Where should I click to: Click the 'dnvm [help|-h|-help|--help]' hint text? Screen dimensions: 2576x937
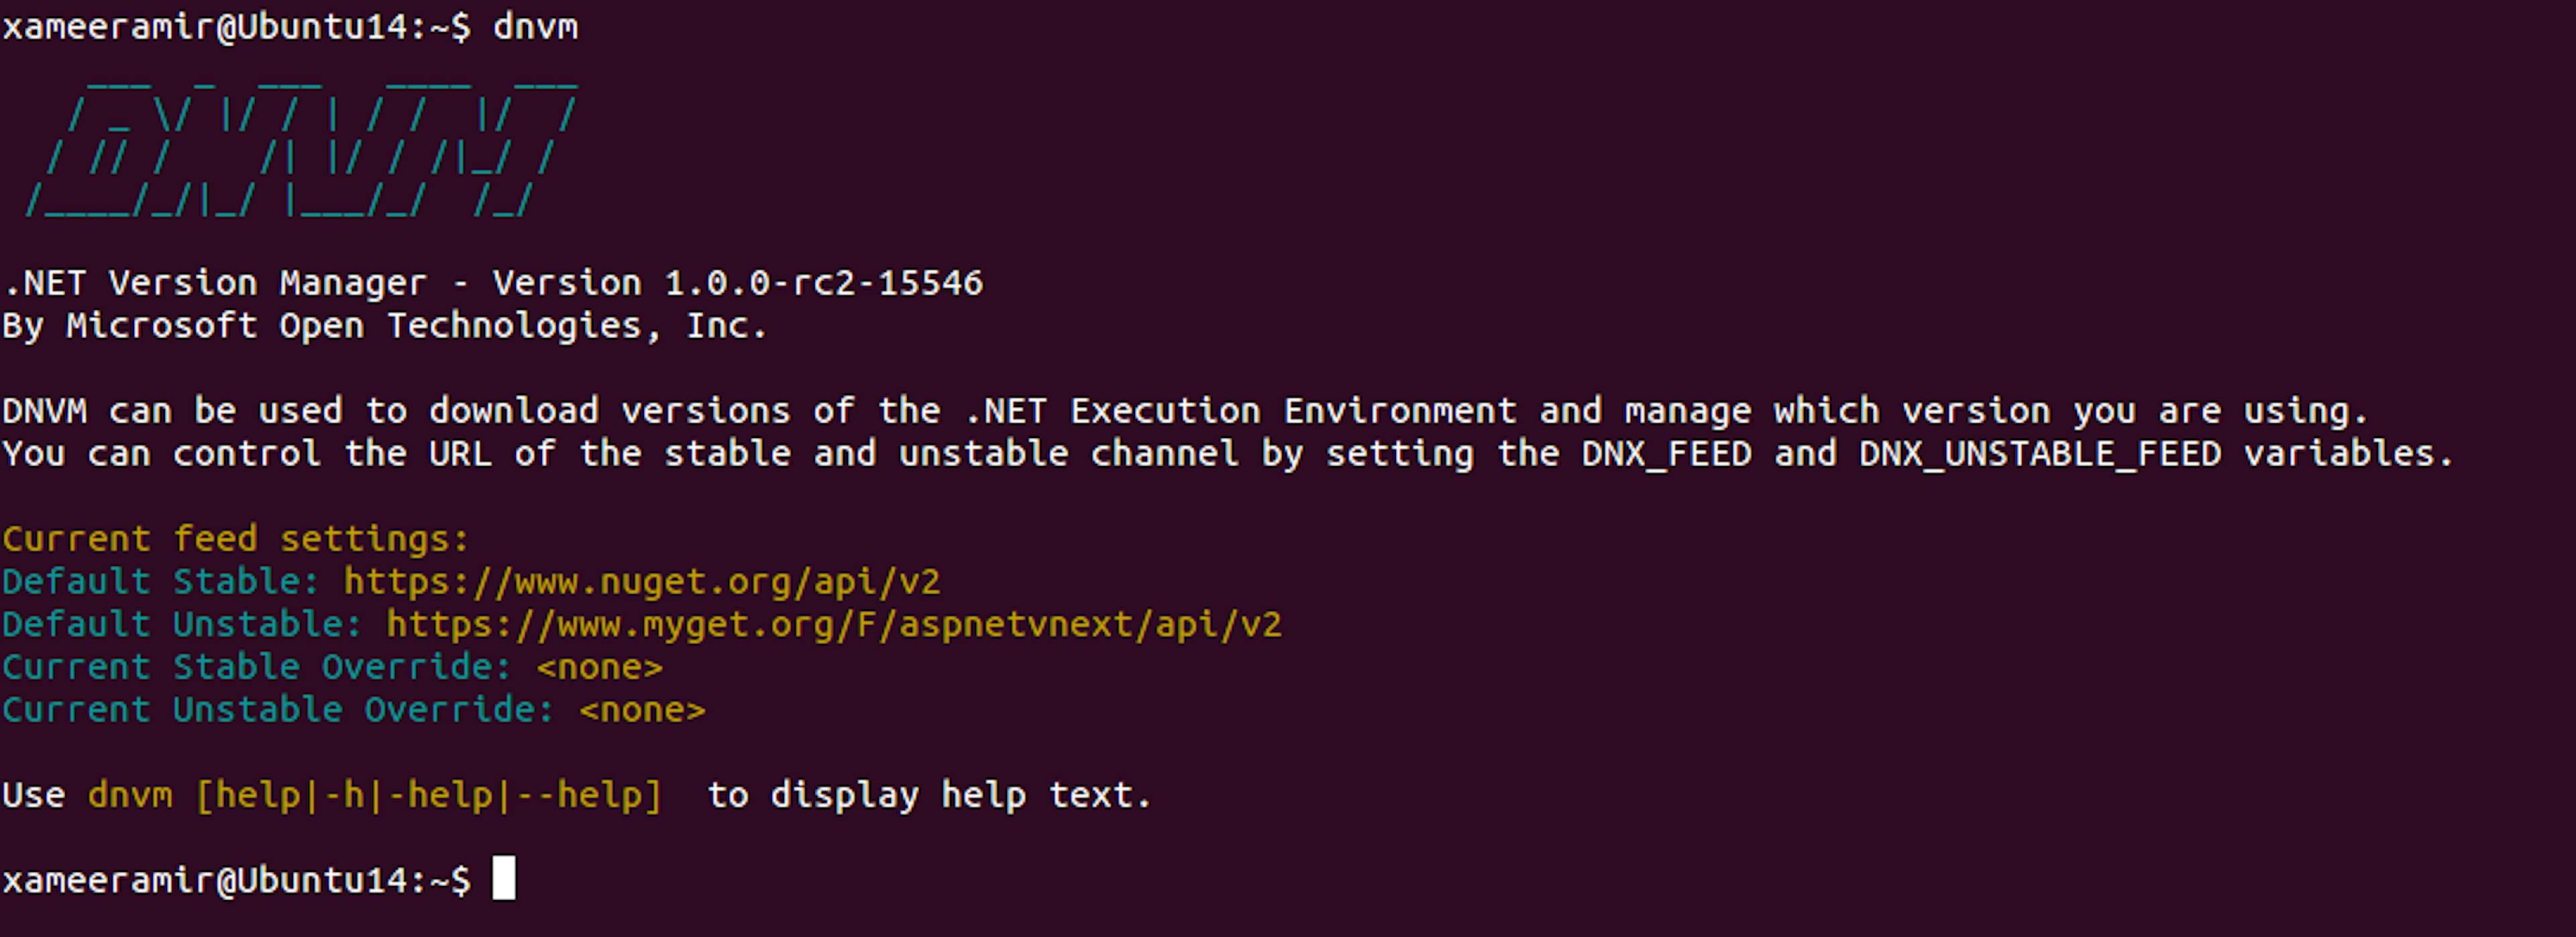(x=375, y=796)
